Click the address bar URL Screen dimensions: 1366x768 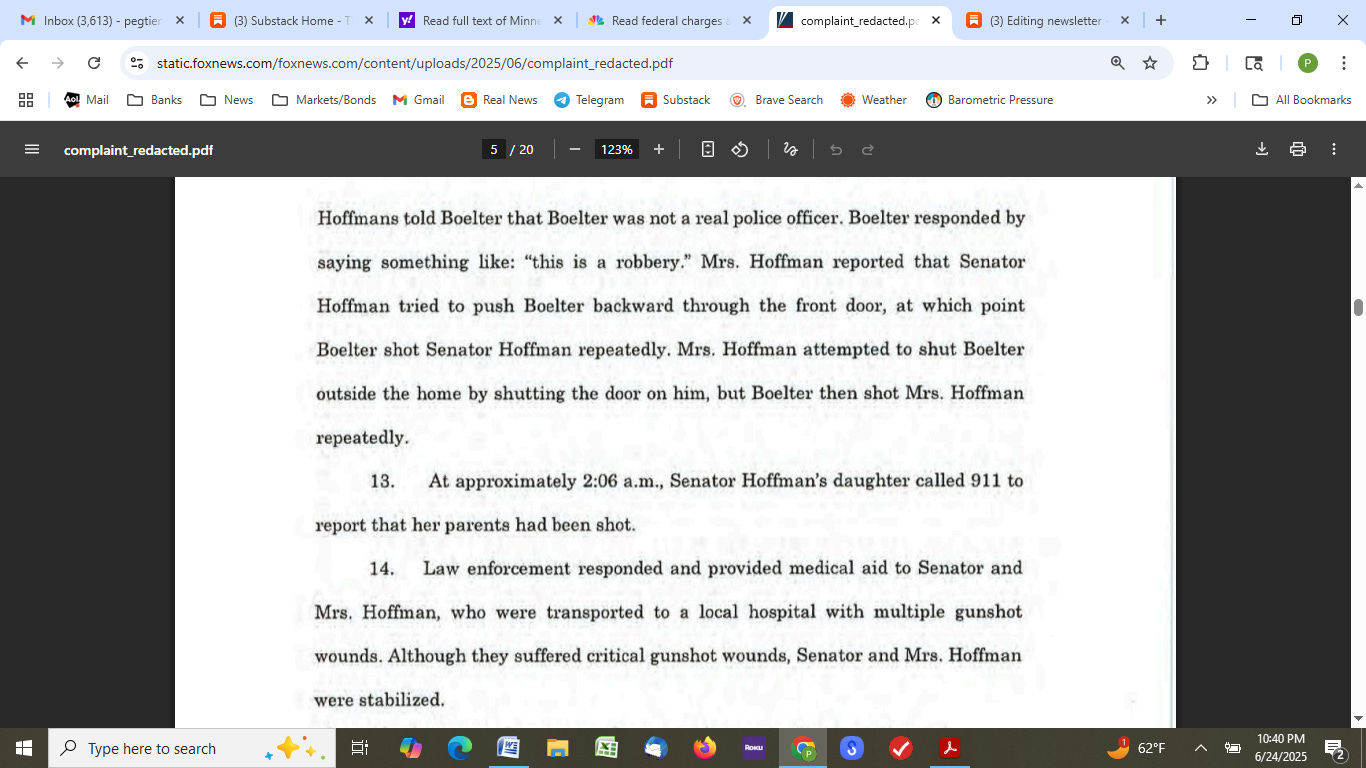coord(415,63)
